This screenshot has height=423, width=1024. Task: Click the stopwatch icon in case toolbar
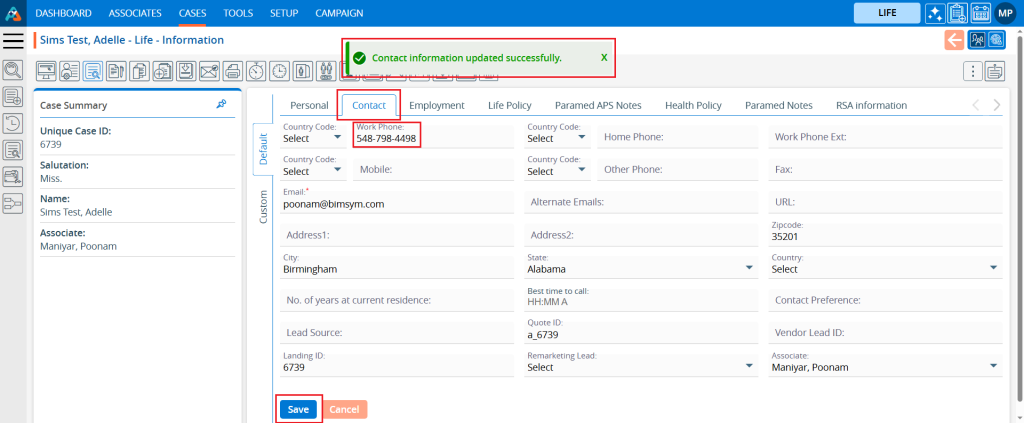pyautogui.click(x=256, y=71)
